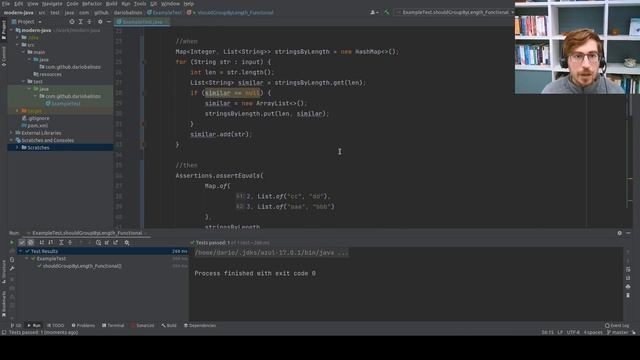Open Run panel settings gear icon
Viewport: 640px width, 360px height.
coord(620,233)
